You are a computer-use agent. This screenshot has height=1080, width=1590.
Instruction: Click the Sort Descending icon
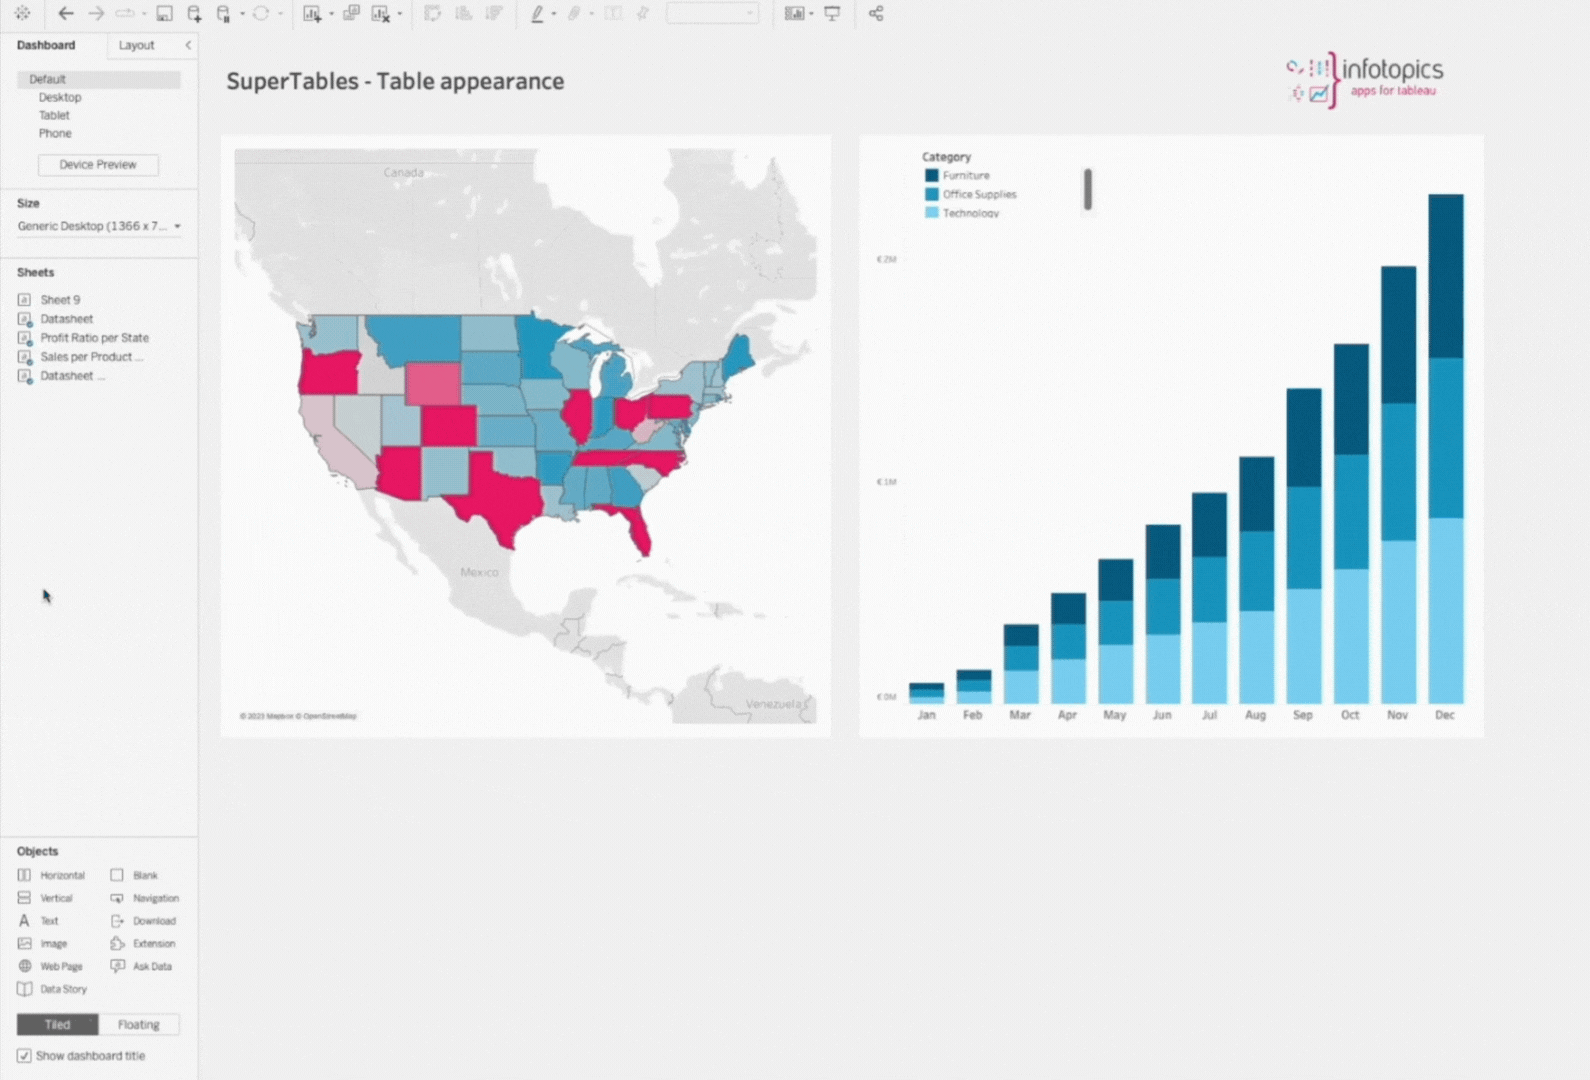[x=494, y=13]
